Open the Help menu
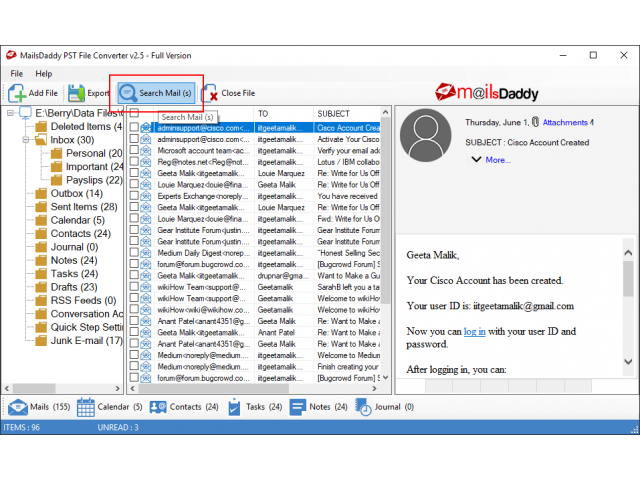 point(44,74)
